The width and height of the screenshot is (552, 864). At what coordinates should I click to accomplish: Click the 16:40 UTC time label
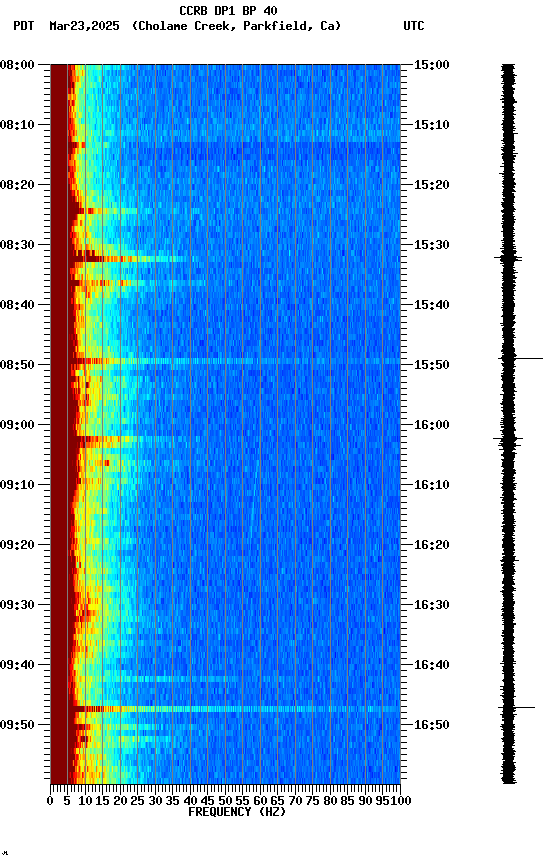coord(432,665)
